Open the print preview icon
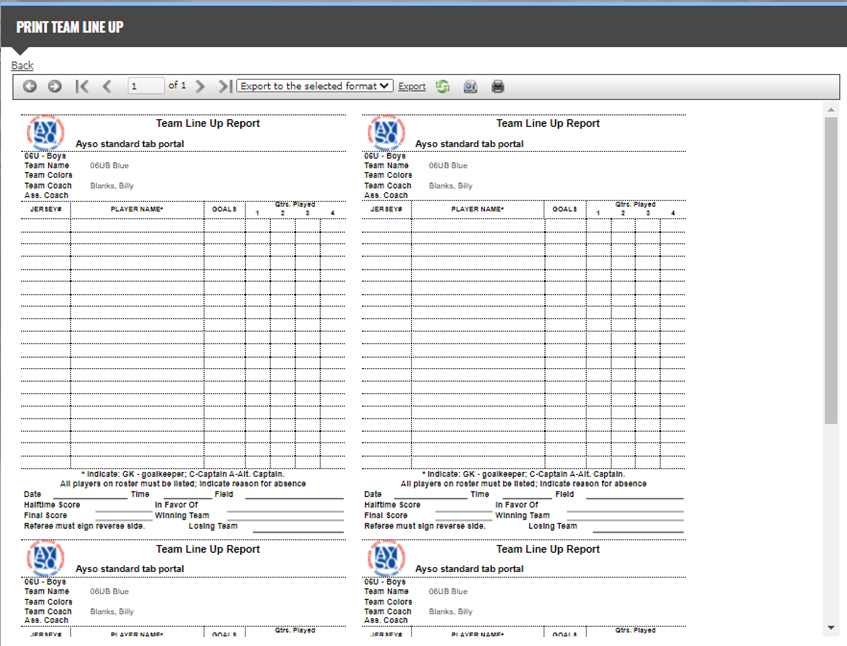847x646 pixels. (x=470, y=87)
